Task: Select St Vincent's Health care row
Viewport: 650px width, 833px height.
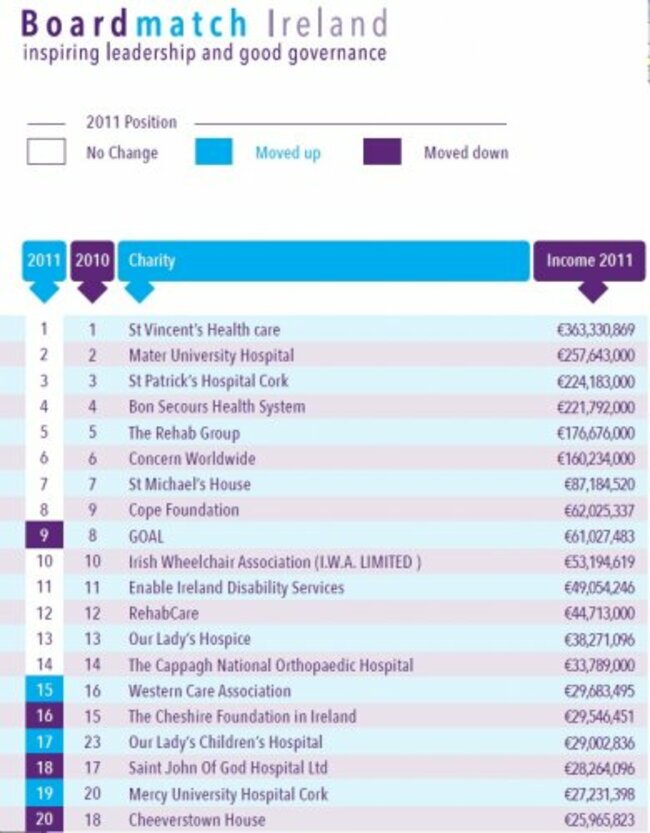Action: [204, 329]
